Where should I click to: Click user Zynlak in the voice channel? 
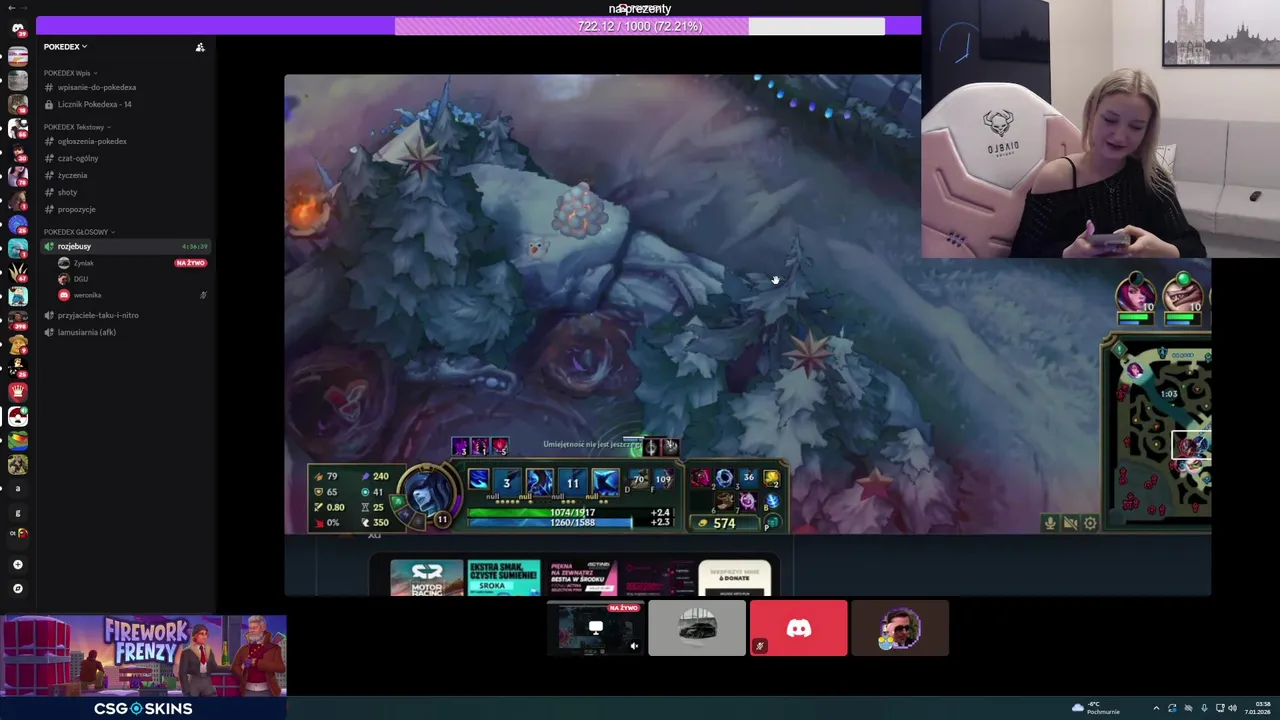[83, 263]
